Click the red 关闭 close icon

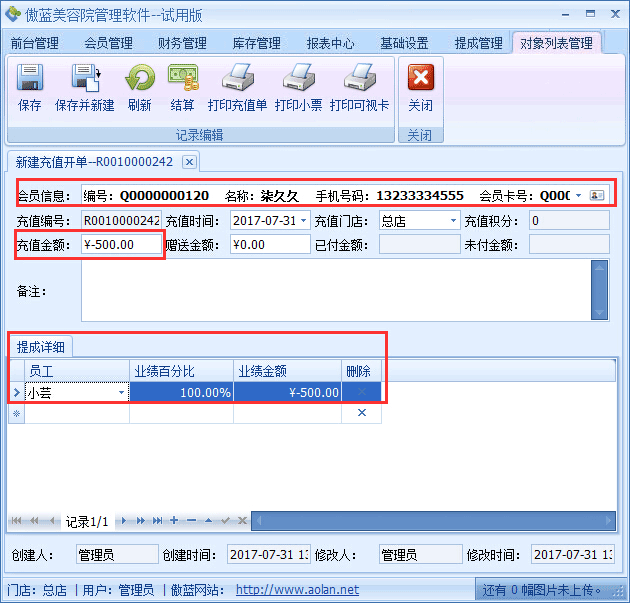[x=421, y=77]
